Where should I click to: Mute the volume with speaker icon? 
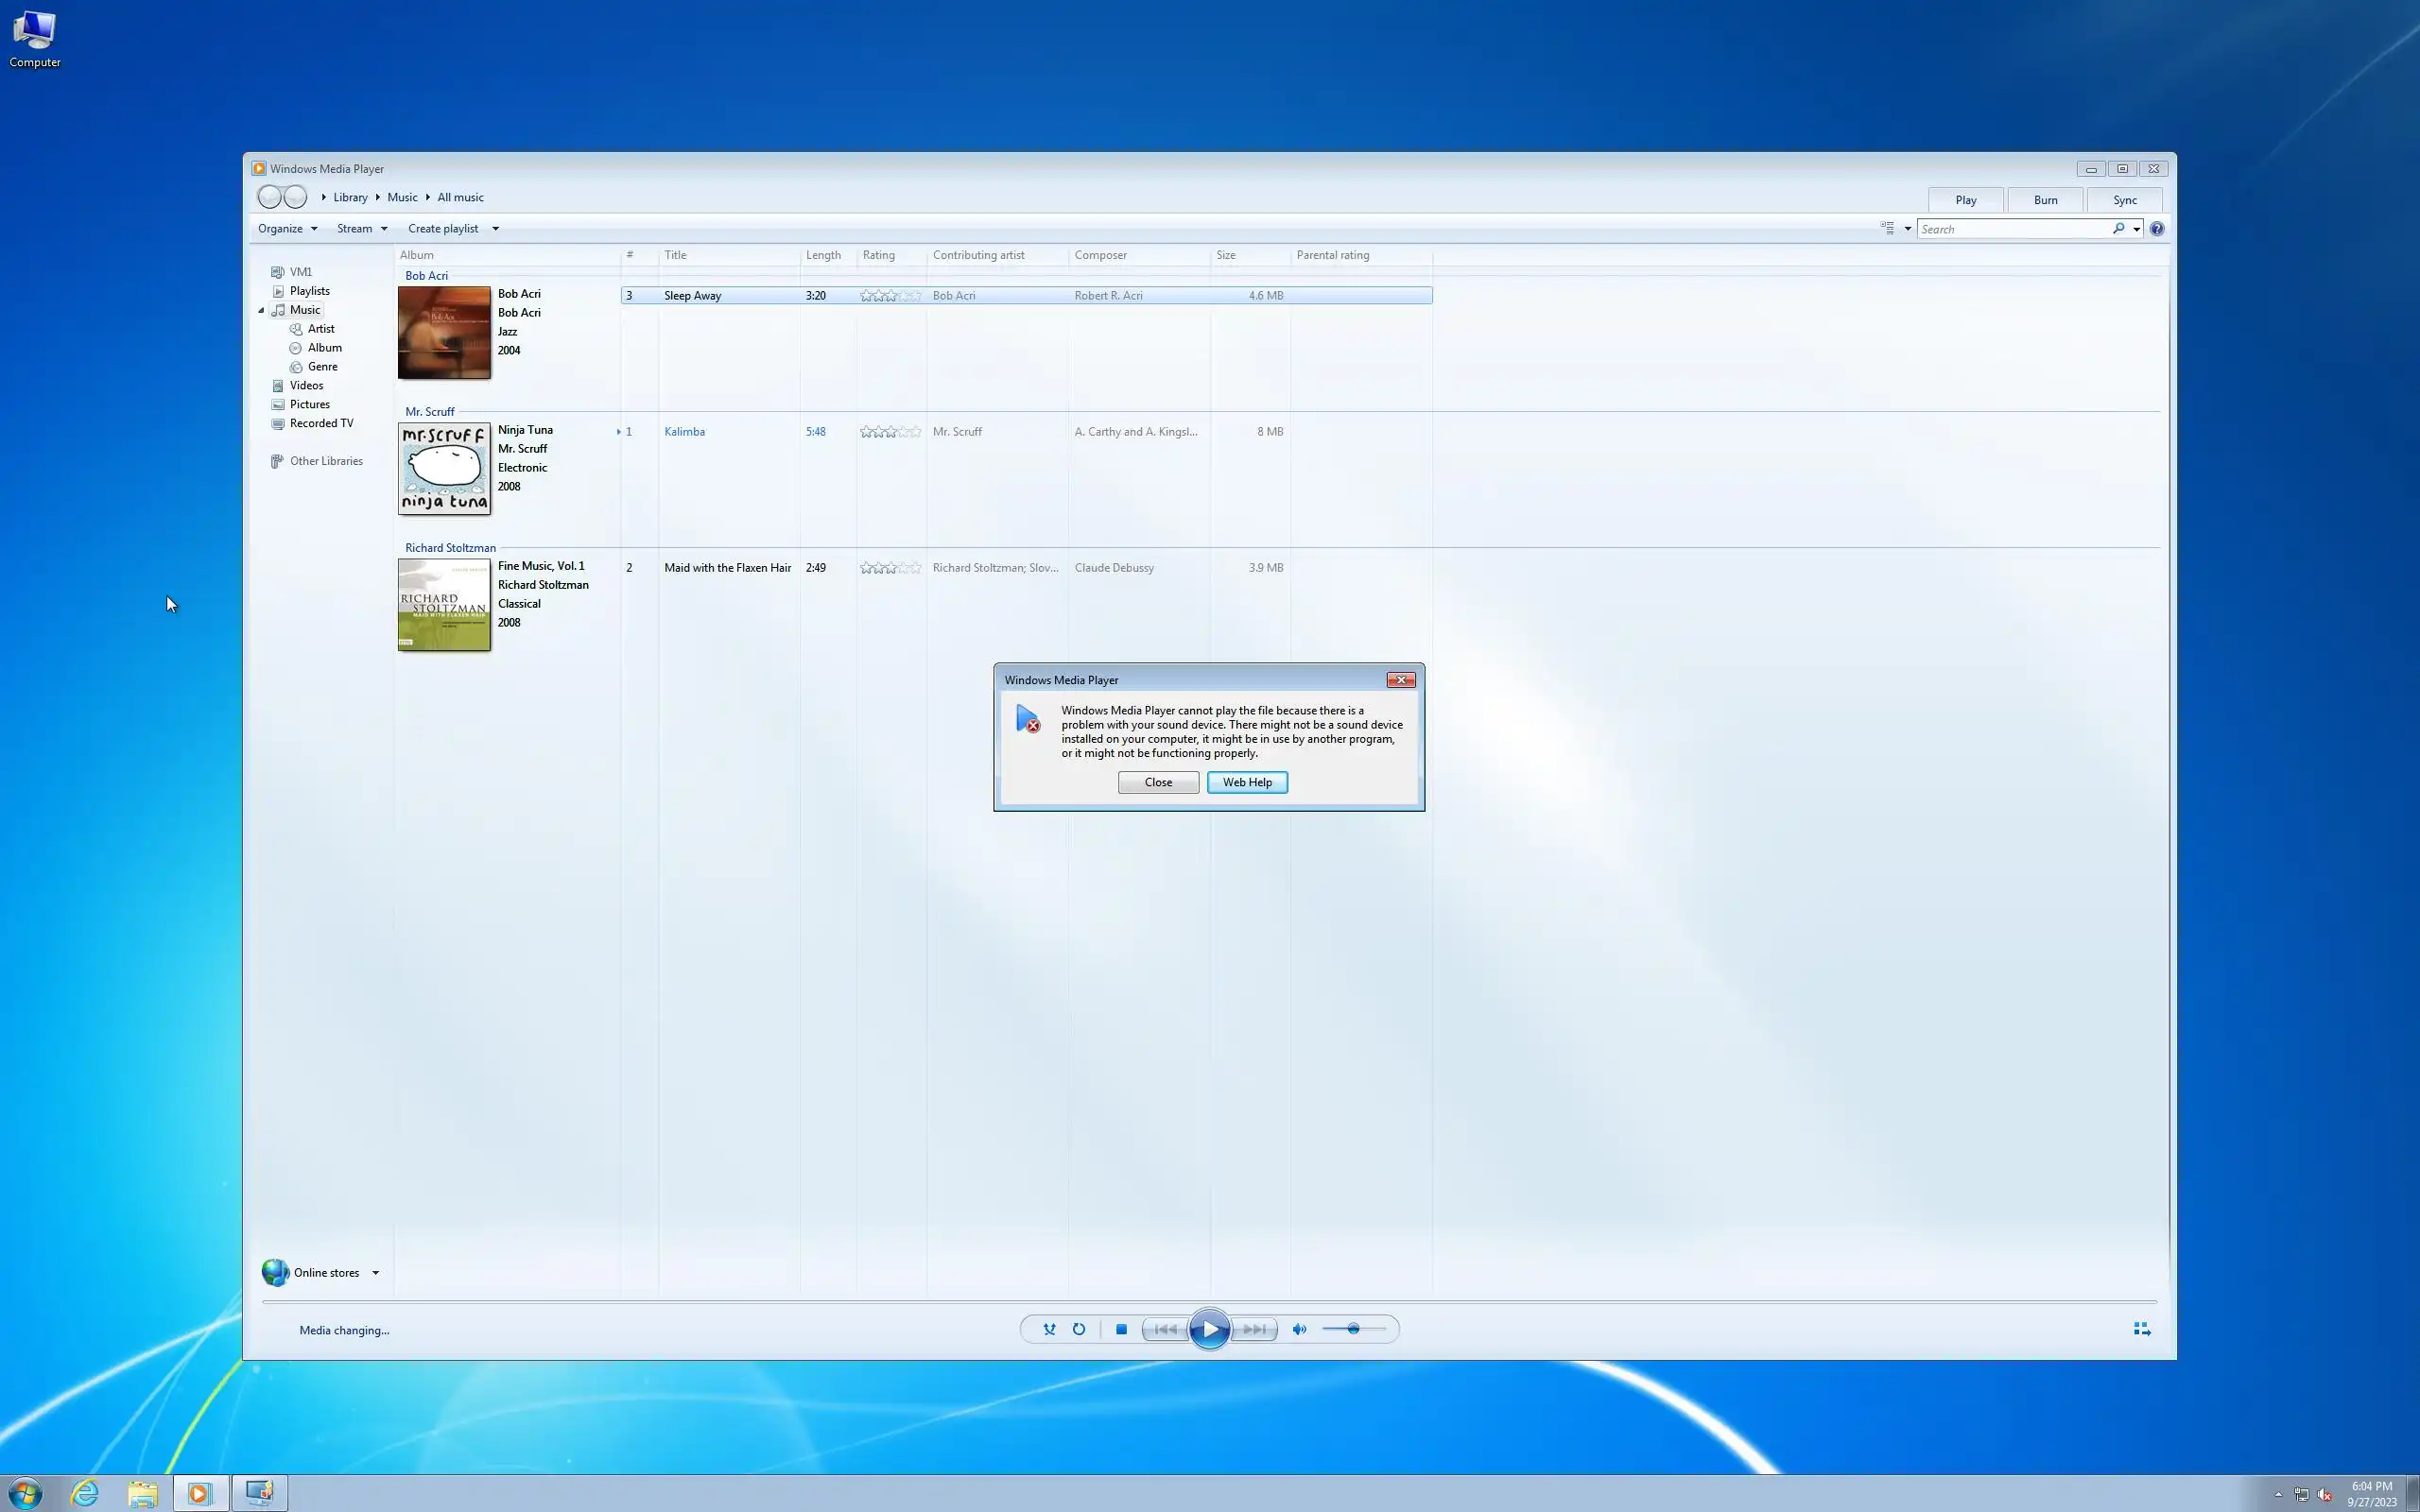click(x=1299, y=1329)
